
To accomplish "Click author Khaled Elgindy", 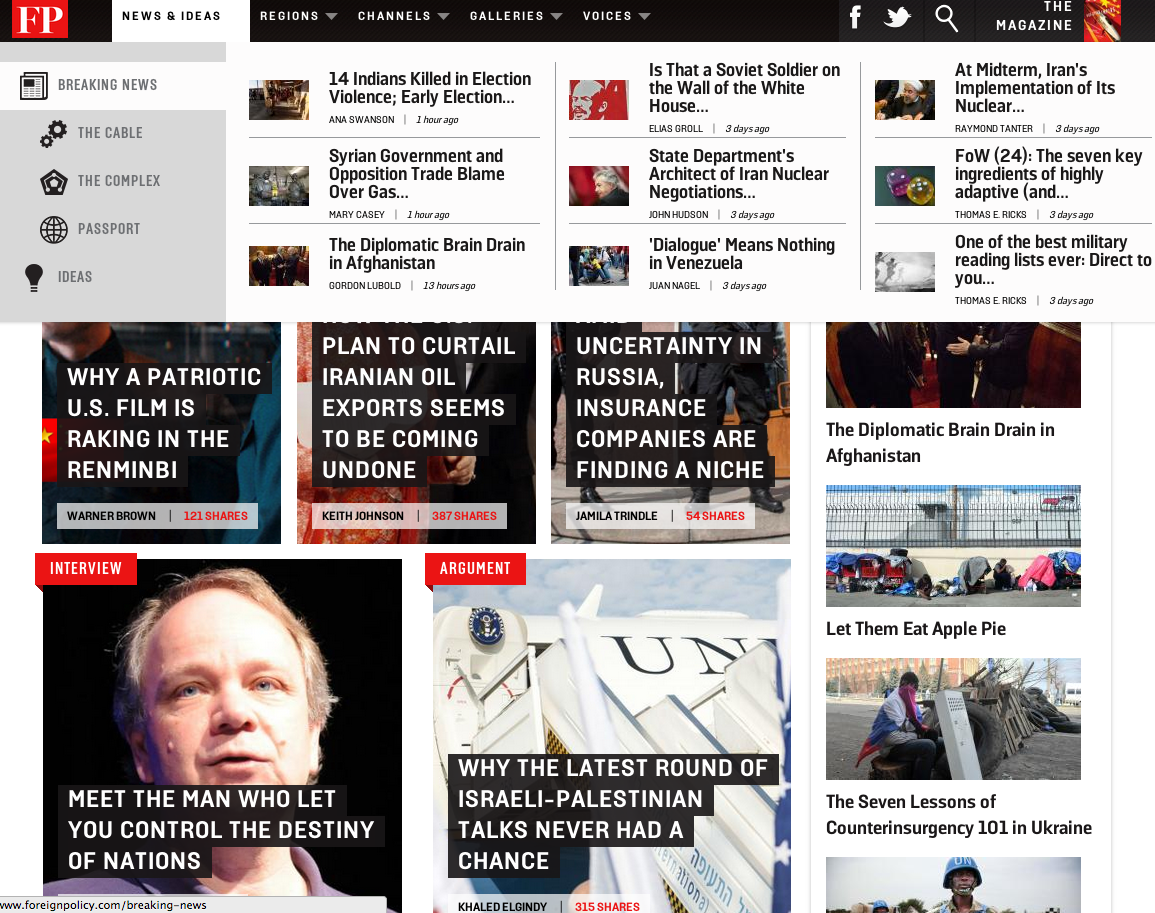I will 502,906.
